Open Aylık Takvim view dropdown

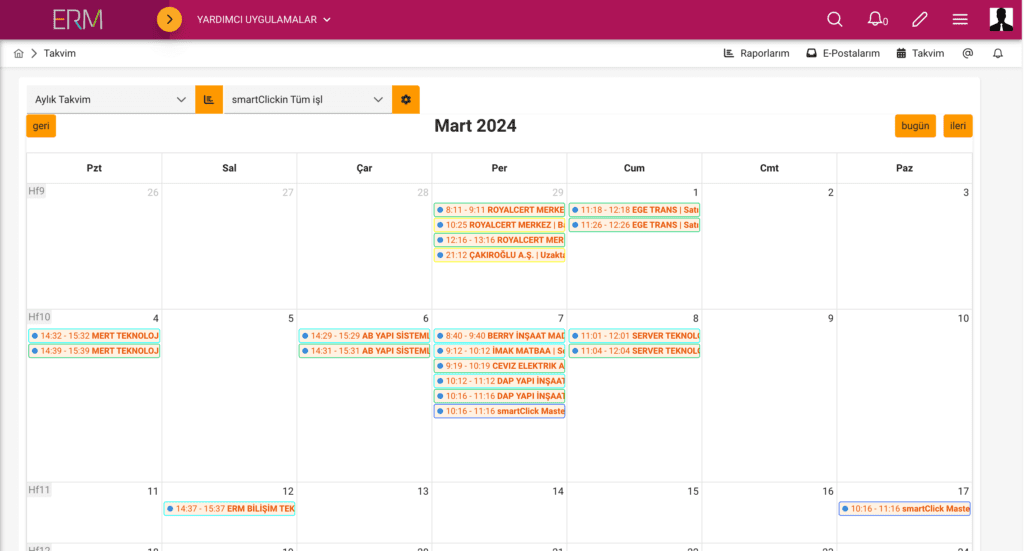110,99
